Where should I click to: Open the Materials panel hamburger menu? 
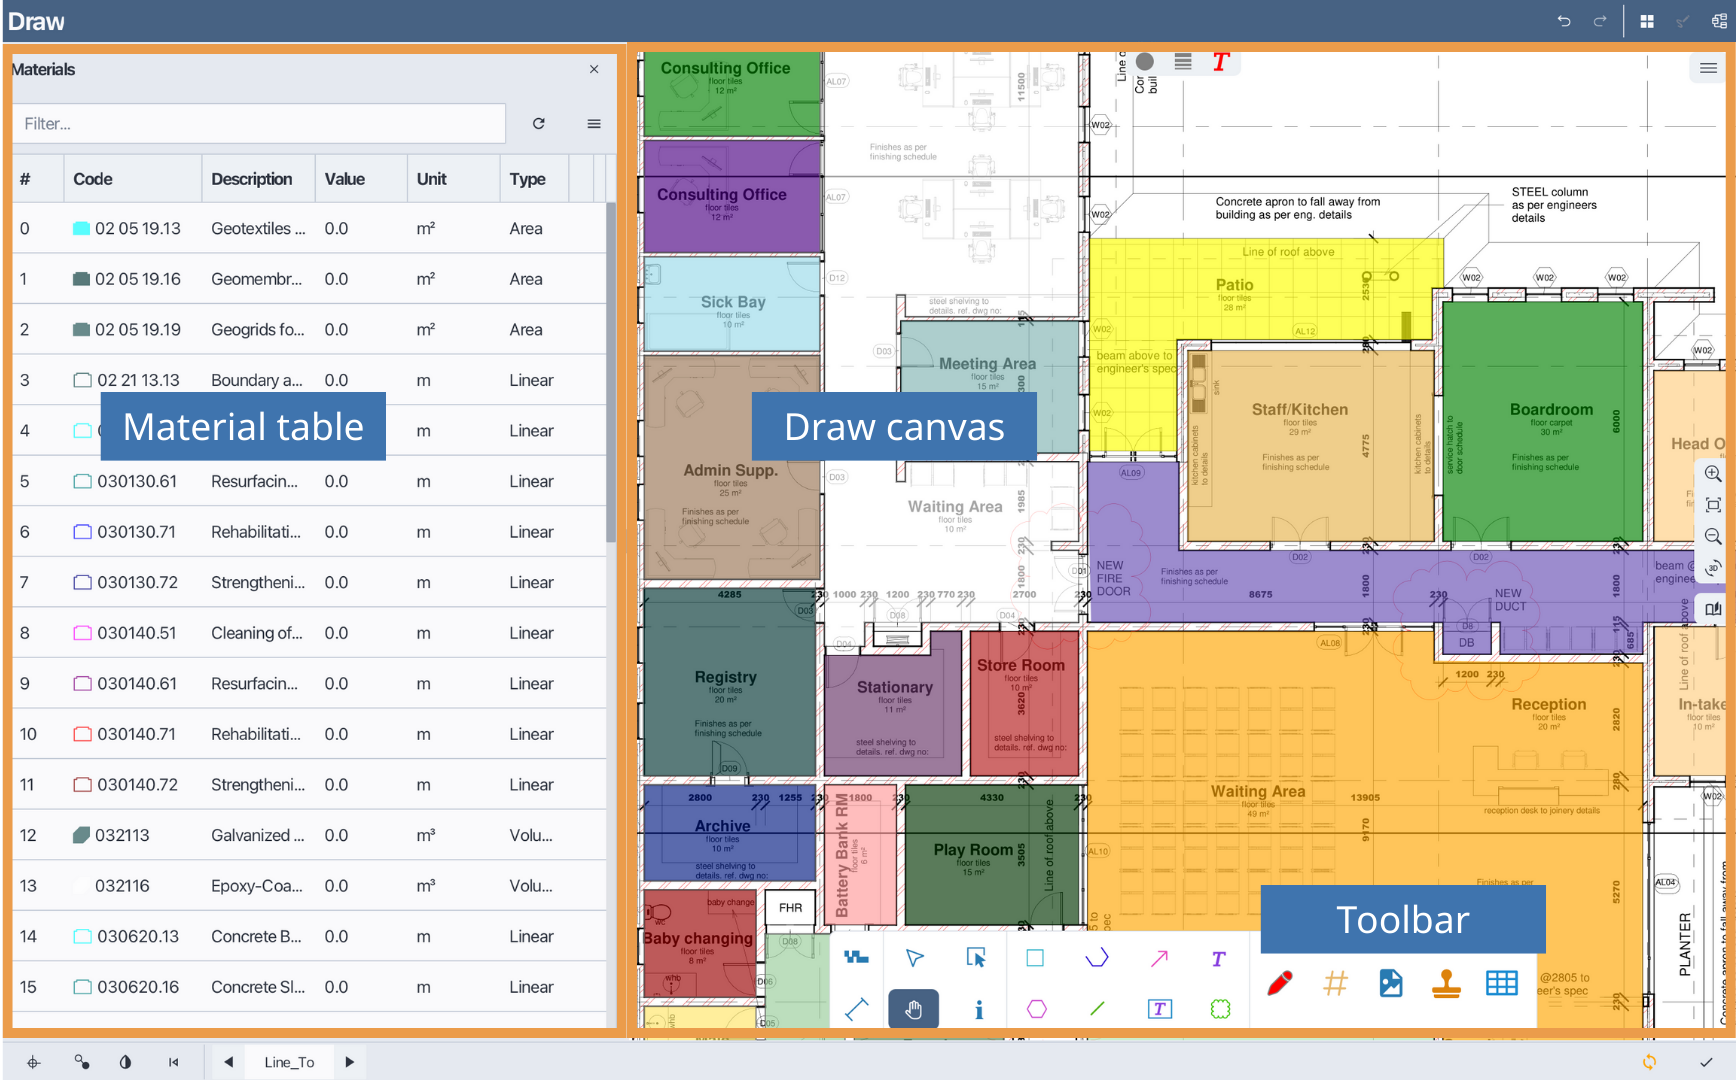(x=594, y=124)
